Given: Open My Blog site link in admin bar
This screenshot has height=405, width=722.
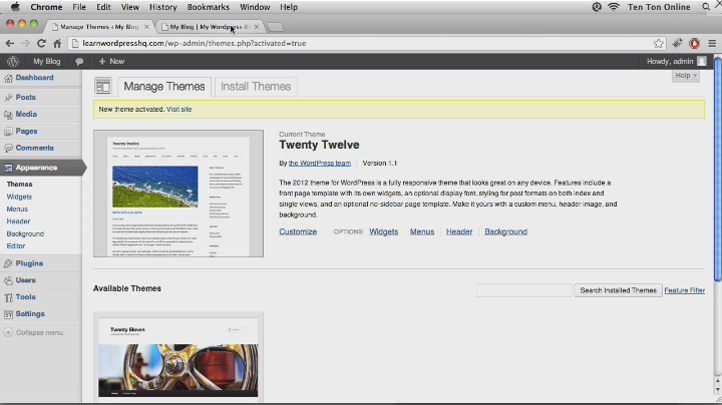Looking at the screenshot, I should coord(47,61).
